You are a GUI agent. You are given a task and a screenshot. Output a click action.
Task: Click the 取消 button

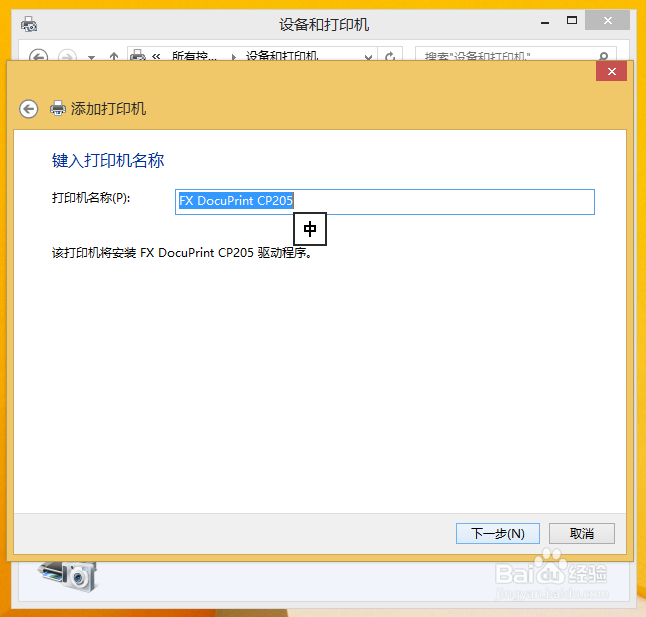(x=582, y=533)
